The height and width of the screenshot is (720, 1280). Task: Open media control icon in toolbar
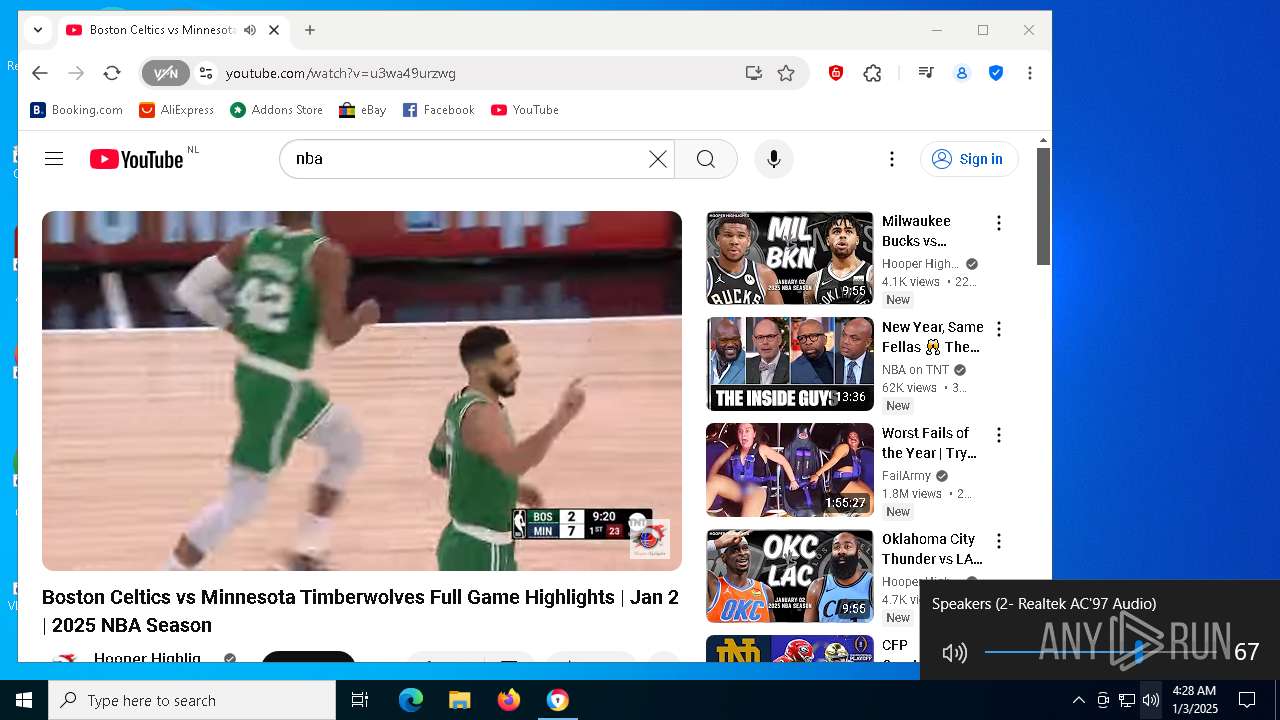925,73
